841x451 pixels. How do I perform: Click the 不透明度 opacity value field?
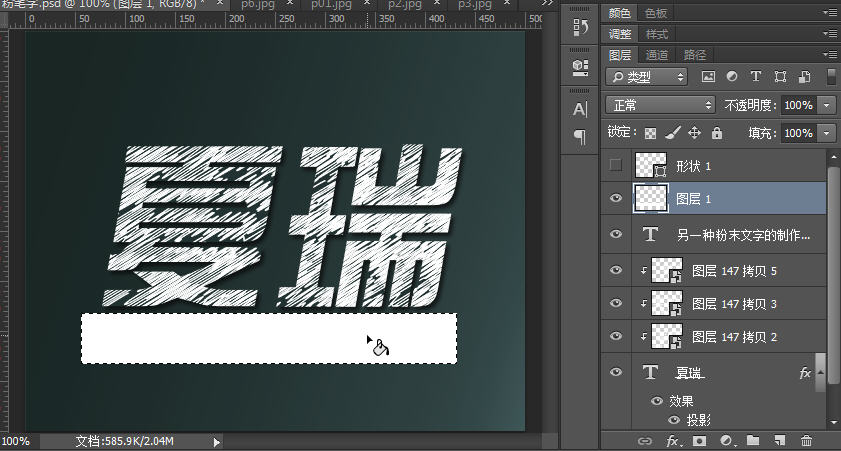[799, 105]
